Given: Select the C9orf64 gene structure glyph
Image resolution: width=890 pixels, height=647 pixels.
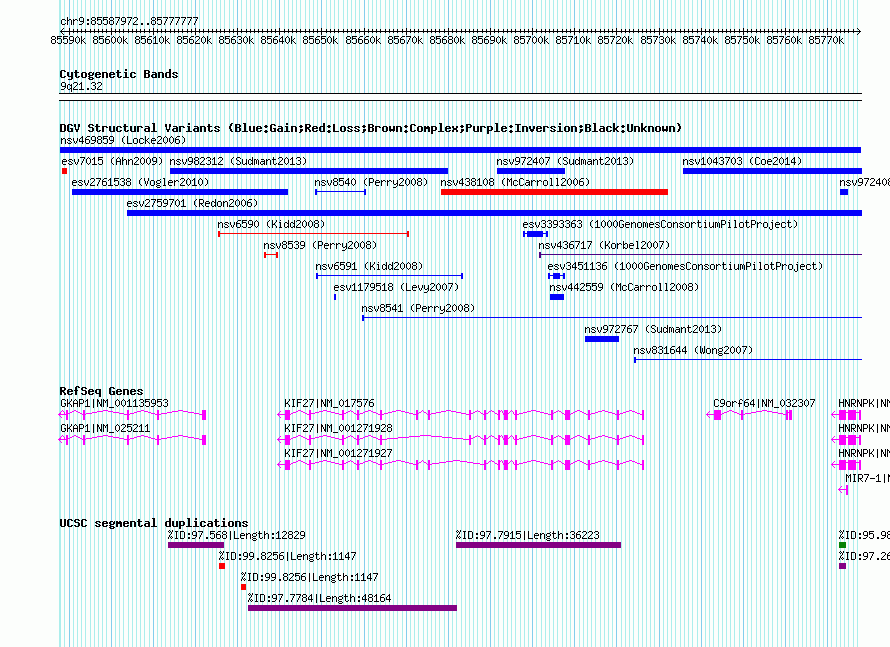Looking at the screenshot, I should tap(749, 415).
